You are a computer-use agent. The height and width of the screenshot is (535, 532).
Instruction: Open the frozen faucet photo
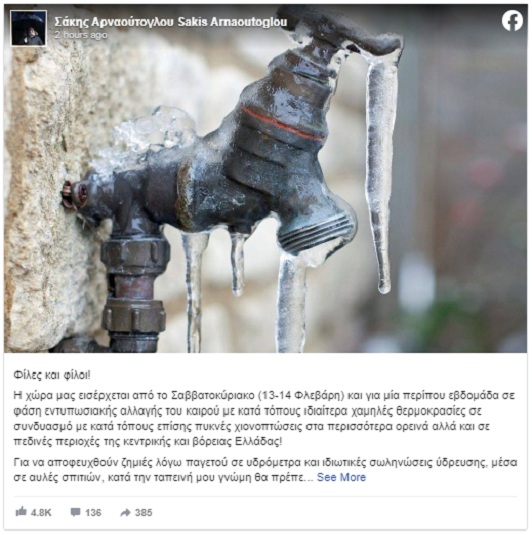[x=265, y=178]
